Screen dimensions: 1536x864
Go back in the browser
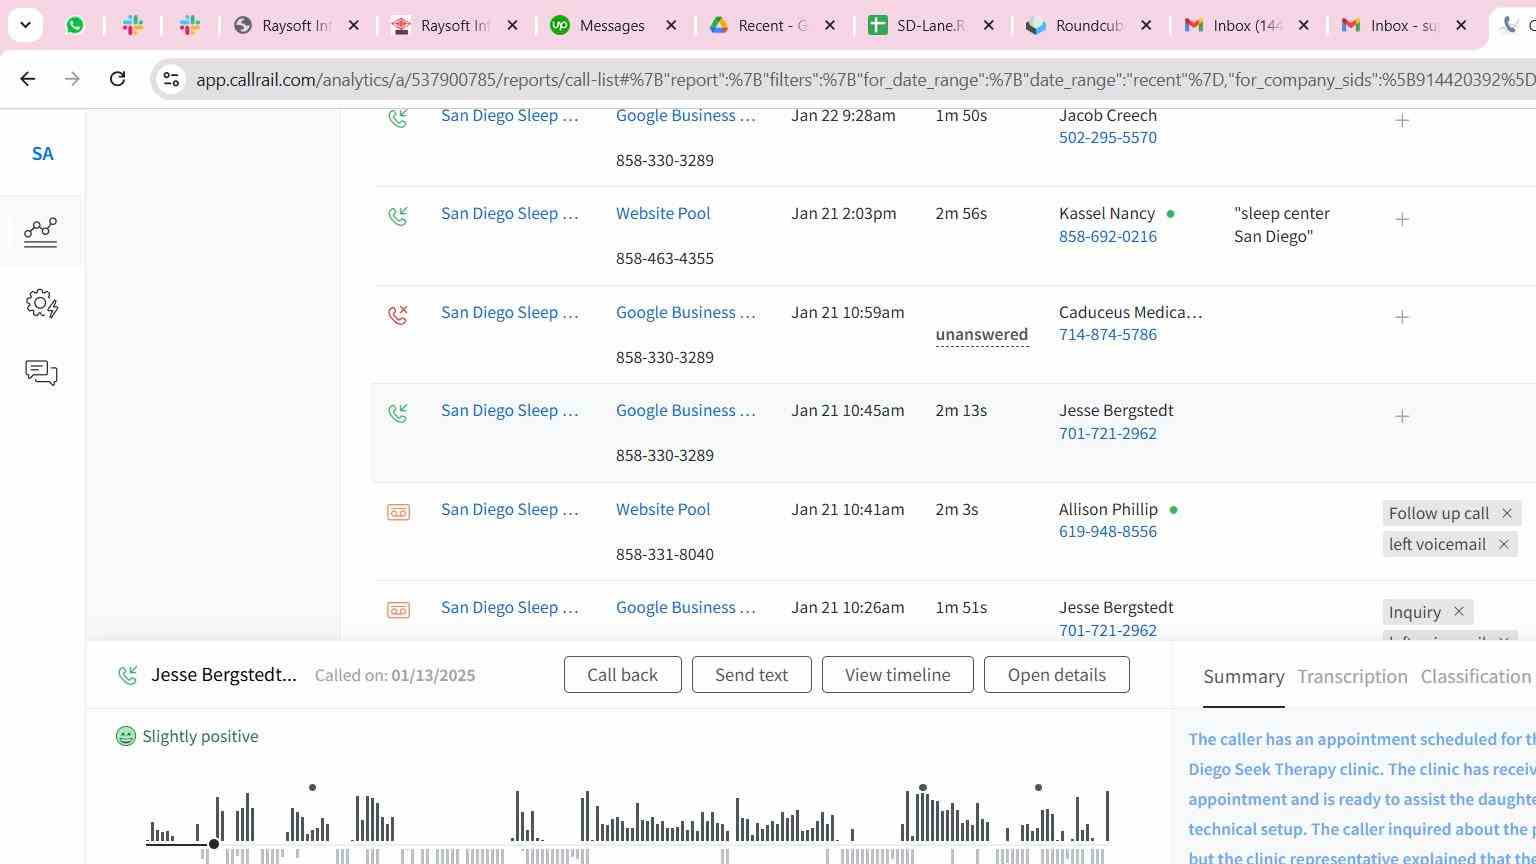coord(28,79)
